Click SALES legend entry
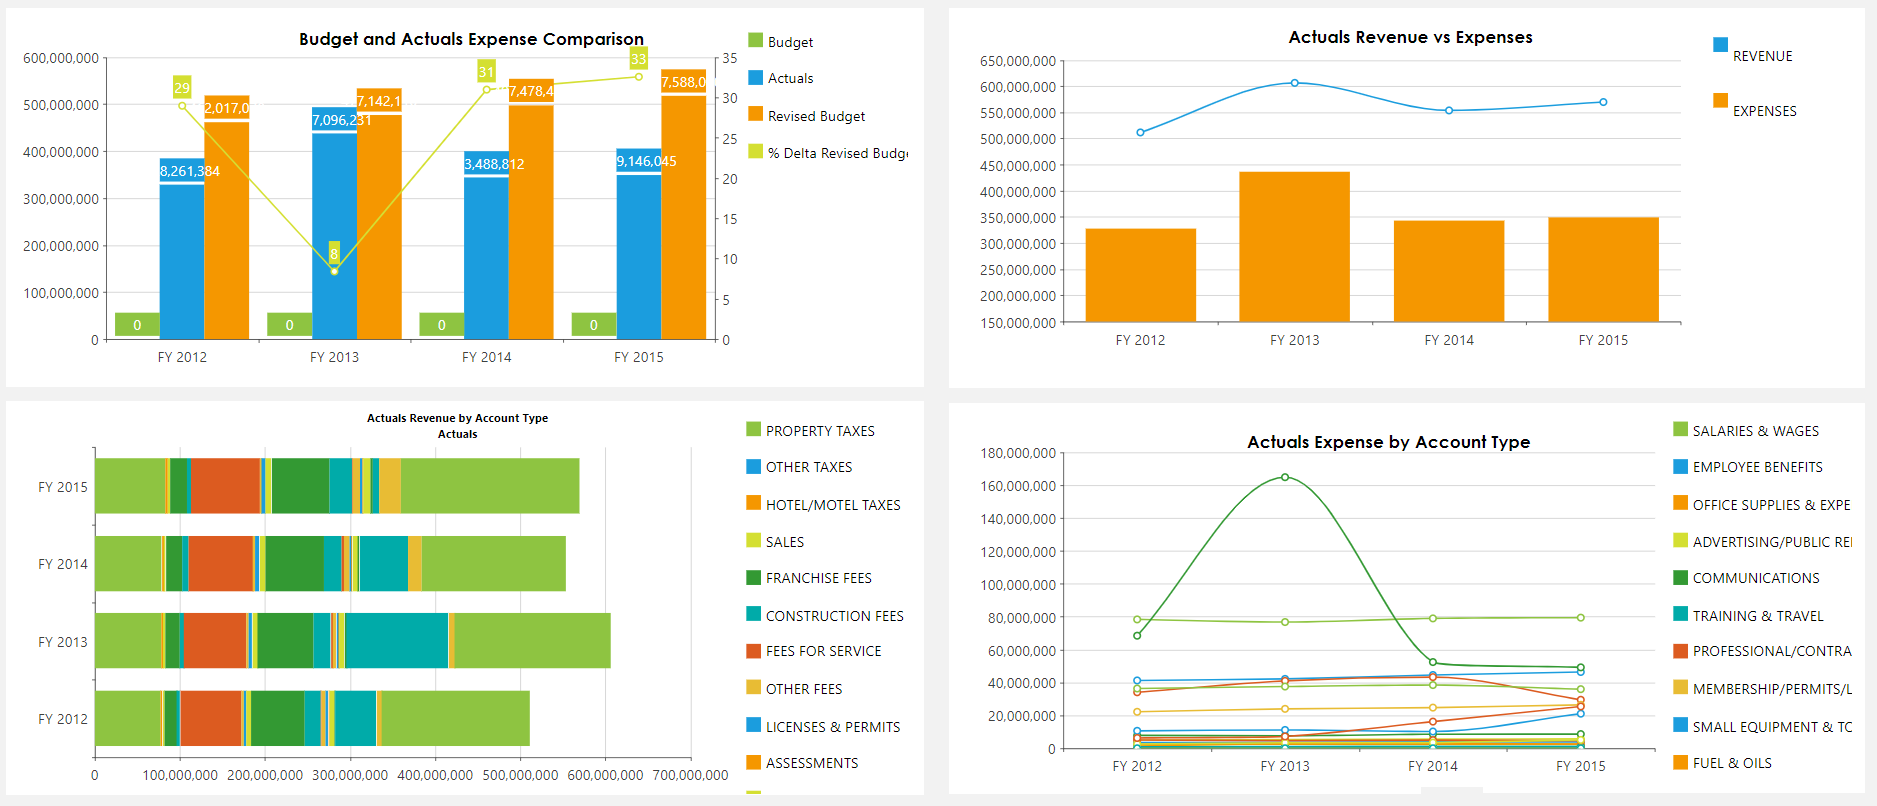 (x=775, y=542)
